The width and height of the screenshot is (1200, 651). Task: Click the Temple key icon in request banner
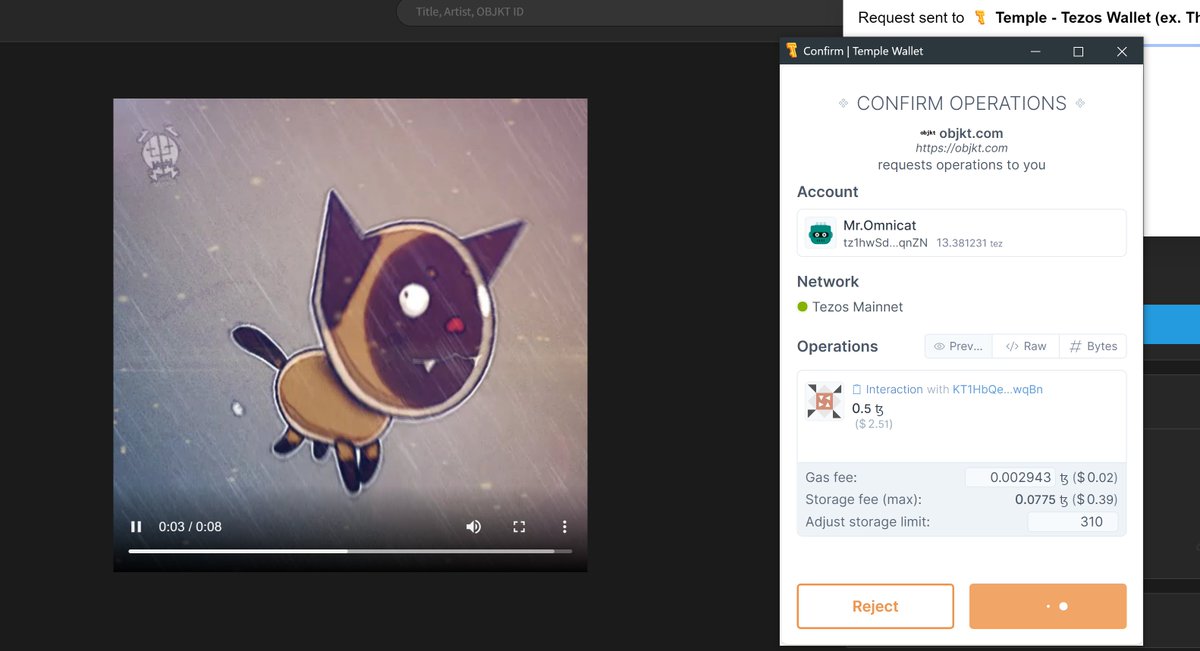tap(980, 17)
